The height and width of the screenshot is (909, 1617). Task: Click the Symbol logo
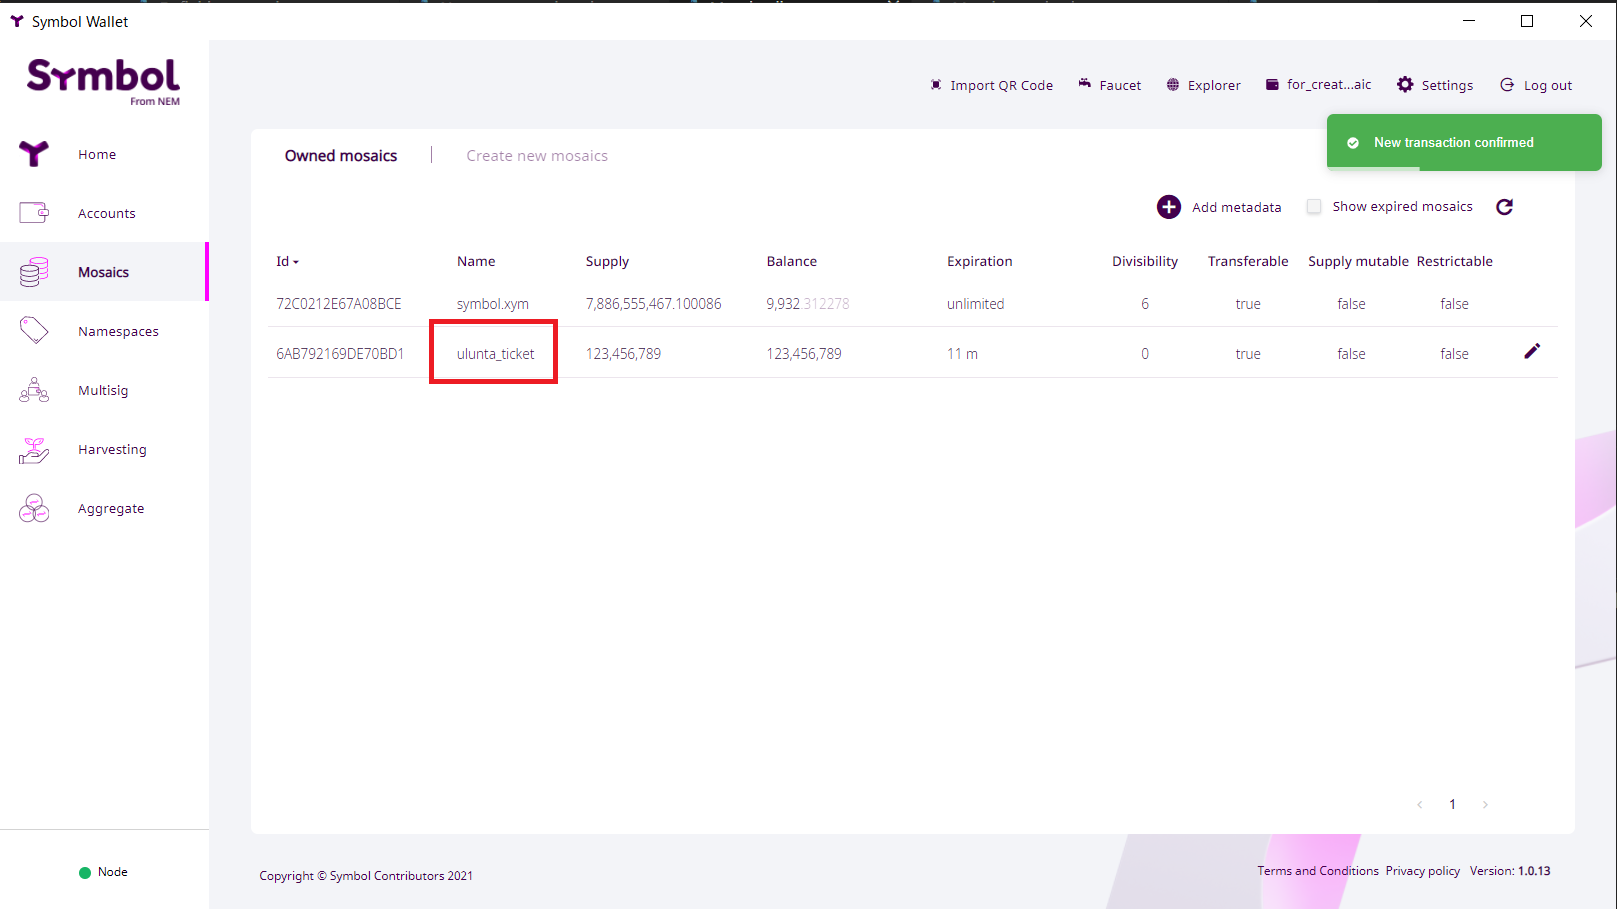(103, 80)
